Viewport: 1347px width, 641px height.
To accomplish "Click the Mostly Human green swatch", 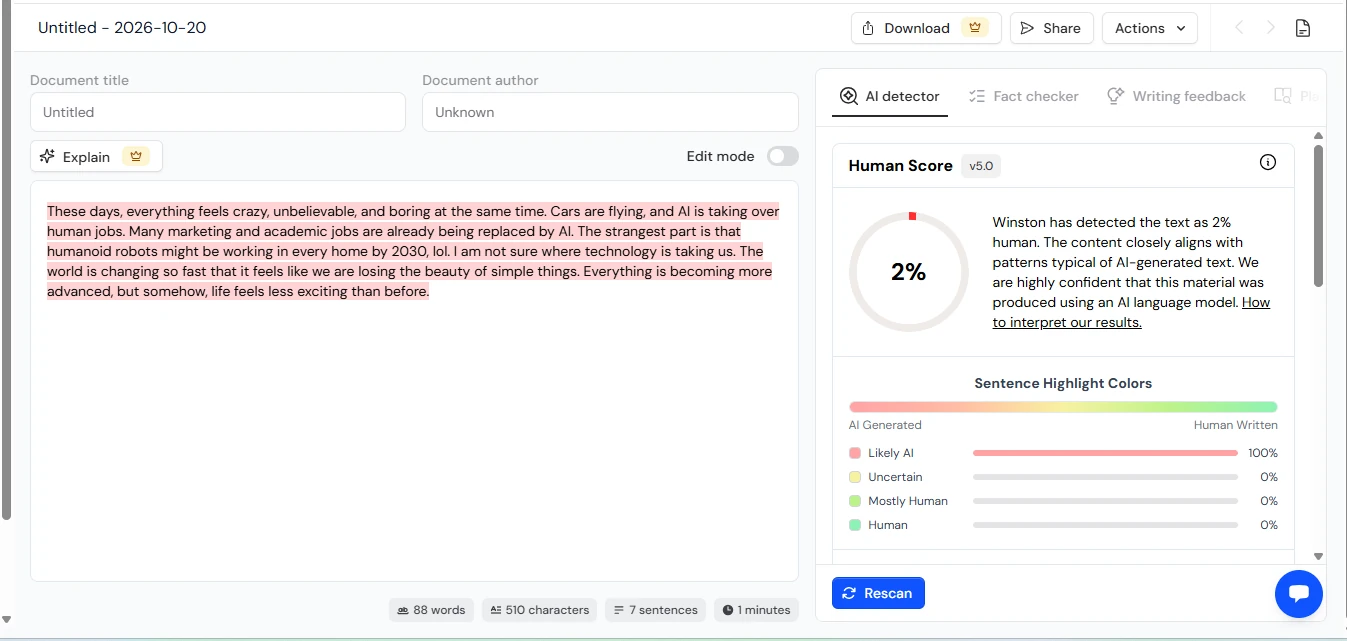I will point(855,501).
